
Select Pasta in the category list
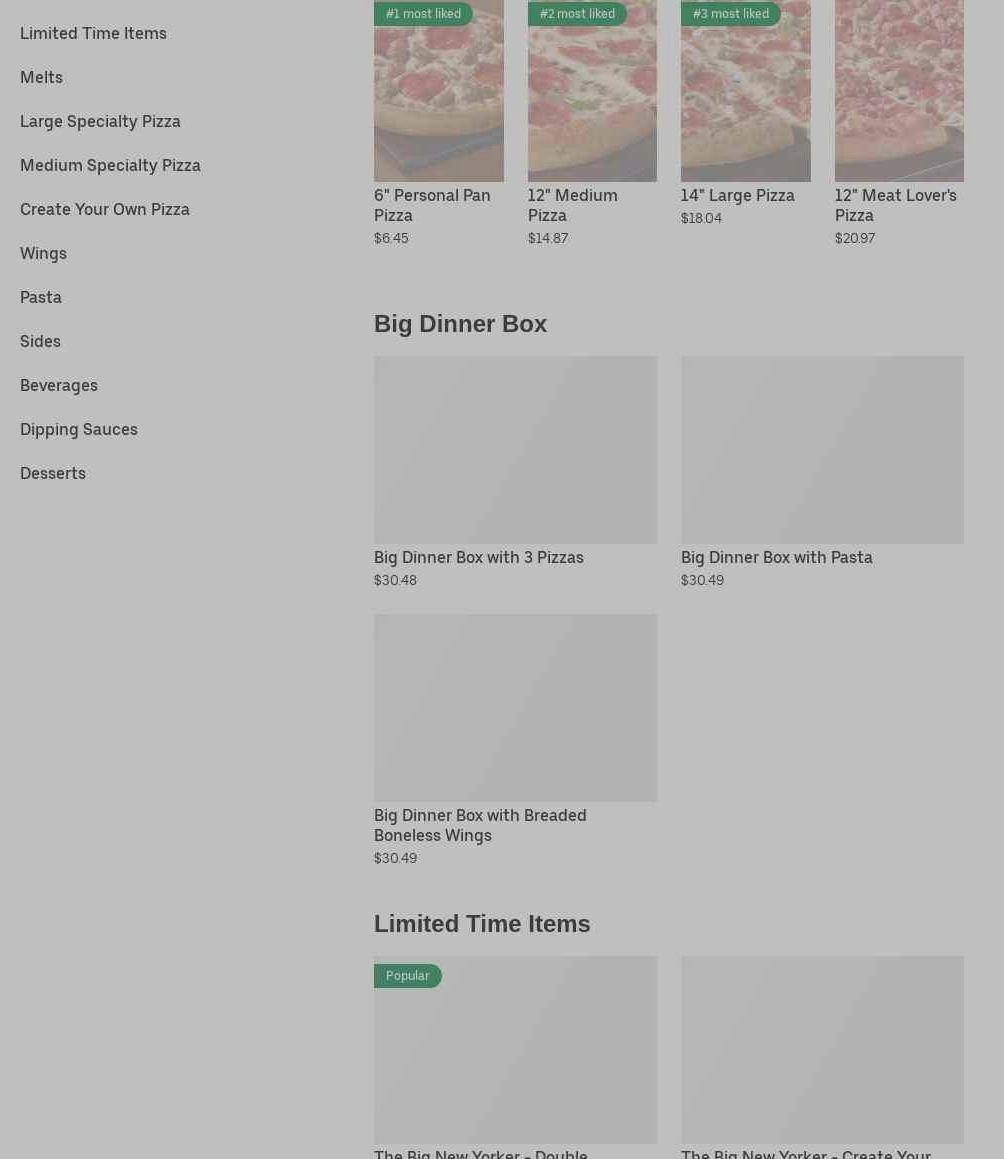41,297
